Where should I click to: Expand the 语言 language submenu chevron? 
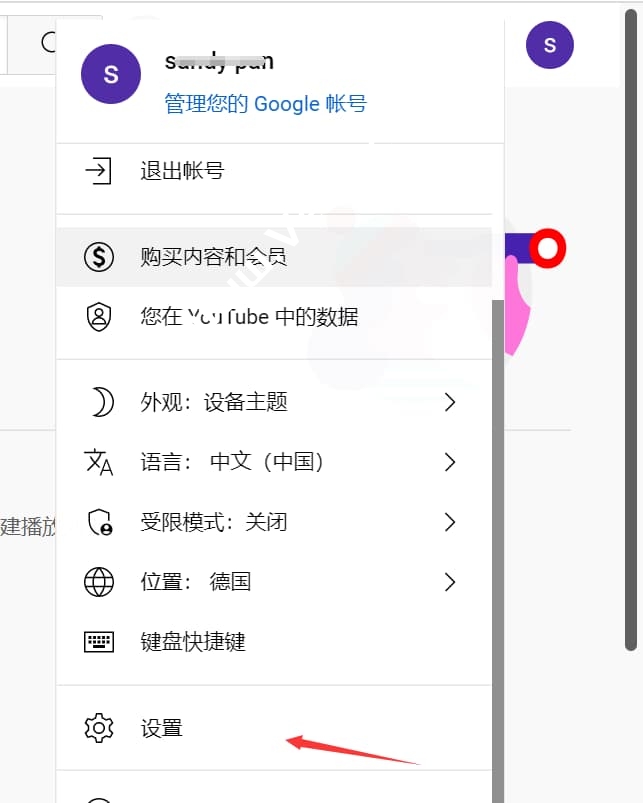click(x=450, y=462)
